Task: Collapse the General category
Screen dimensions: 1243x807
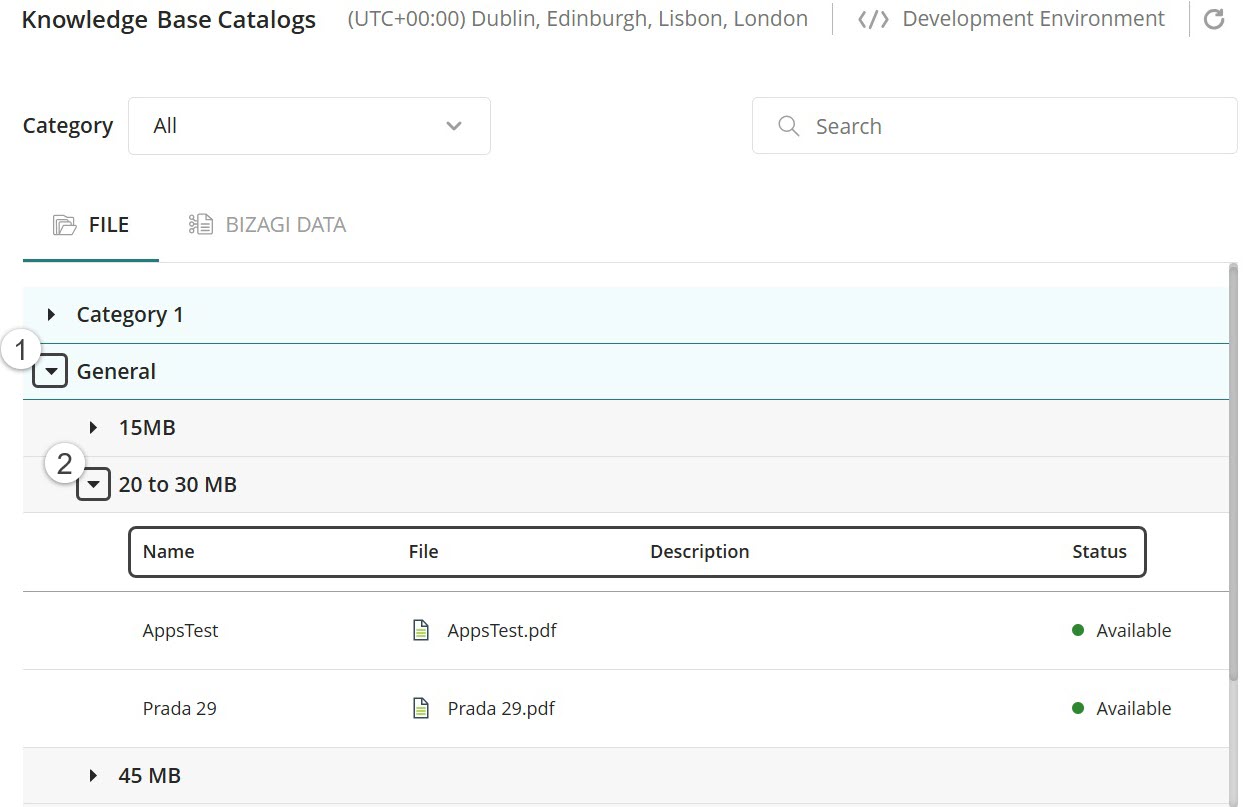Action: pos(49,370)
